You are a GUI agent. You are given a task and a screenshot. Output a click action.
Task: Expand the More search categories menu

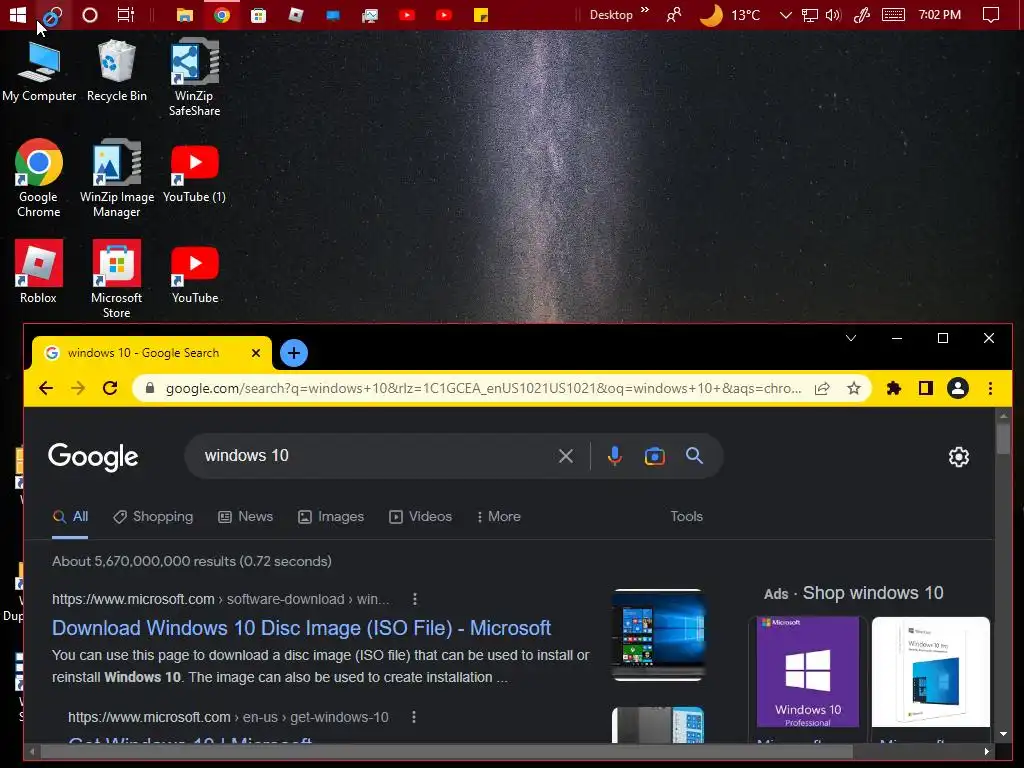click(498, 517)
